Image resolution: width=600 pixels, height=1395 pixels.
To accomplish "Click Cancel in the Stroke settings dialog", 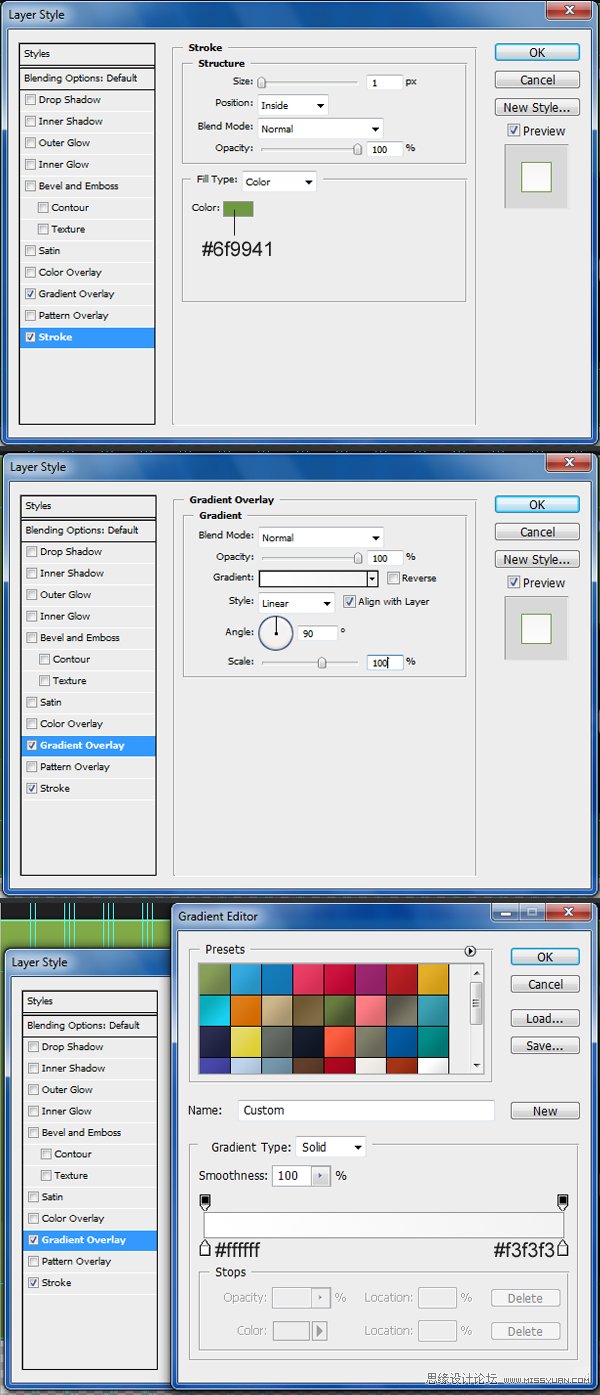I will tap(537, 80).
